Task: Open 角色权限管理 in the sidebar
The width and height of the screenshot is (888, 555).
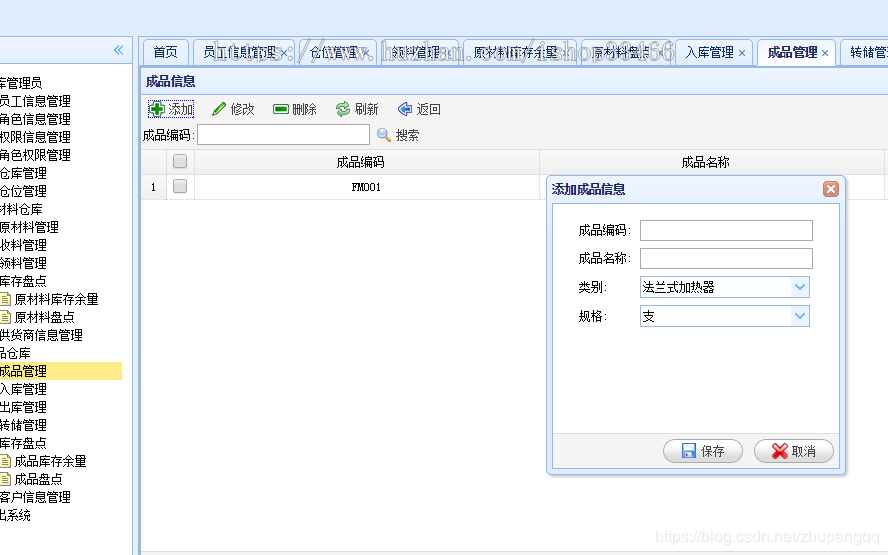Action: [x=35, y=155]
